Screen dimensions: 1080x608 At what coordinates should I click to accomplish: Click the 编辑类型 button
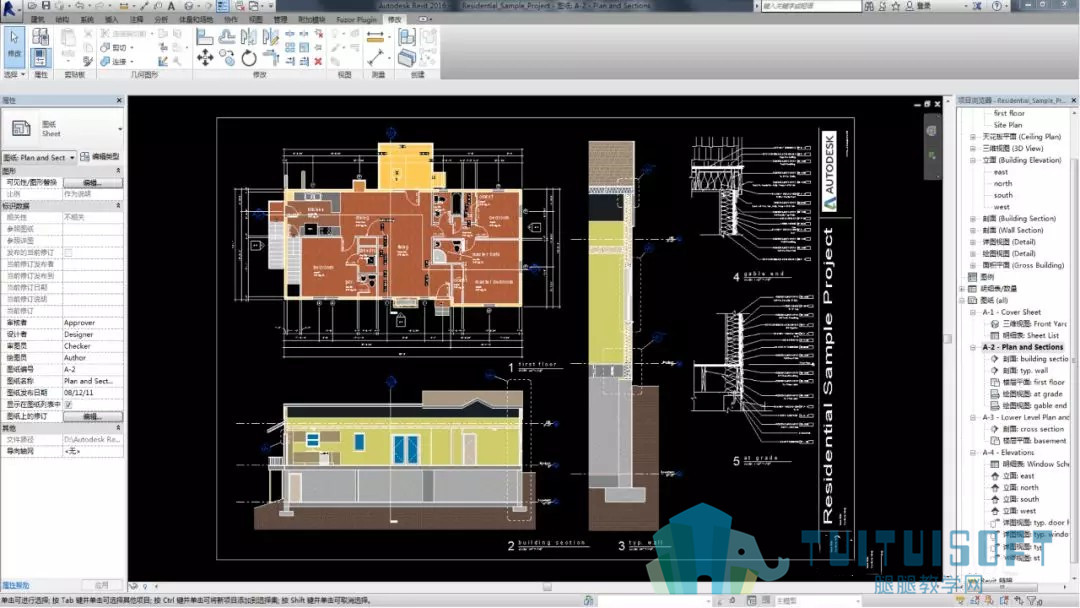click(101, 157)
